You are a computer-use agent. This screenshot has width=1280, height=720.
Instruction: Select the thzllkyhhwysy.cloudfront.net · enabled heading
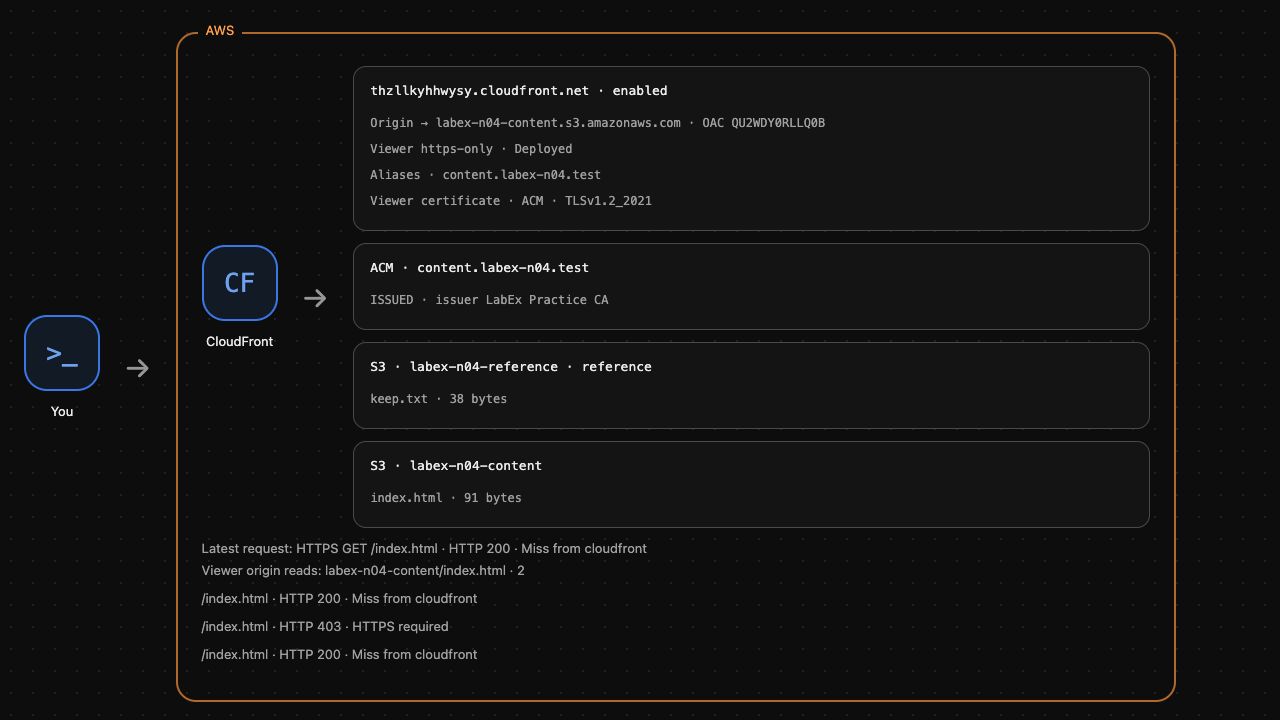point(519,91)
